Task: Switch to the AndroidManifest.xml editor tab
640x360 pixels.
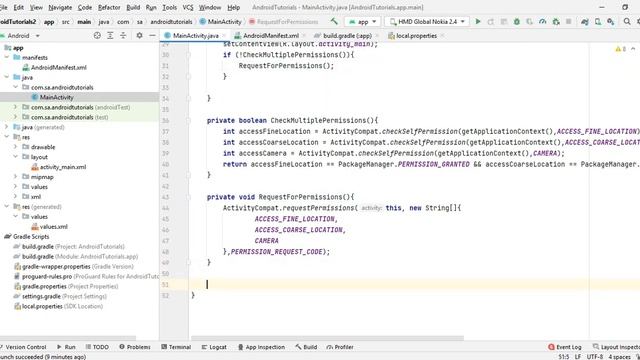Action: 271,36
